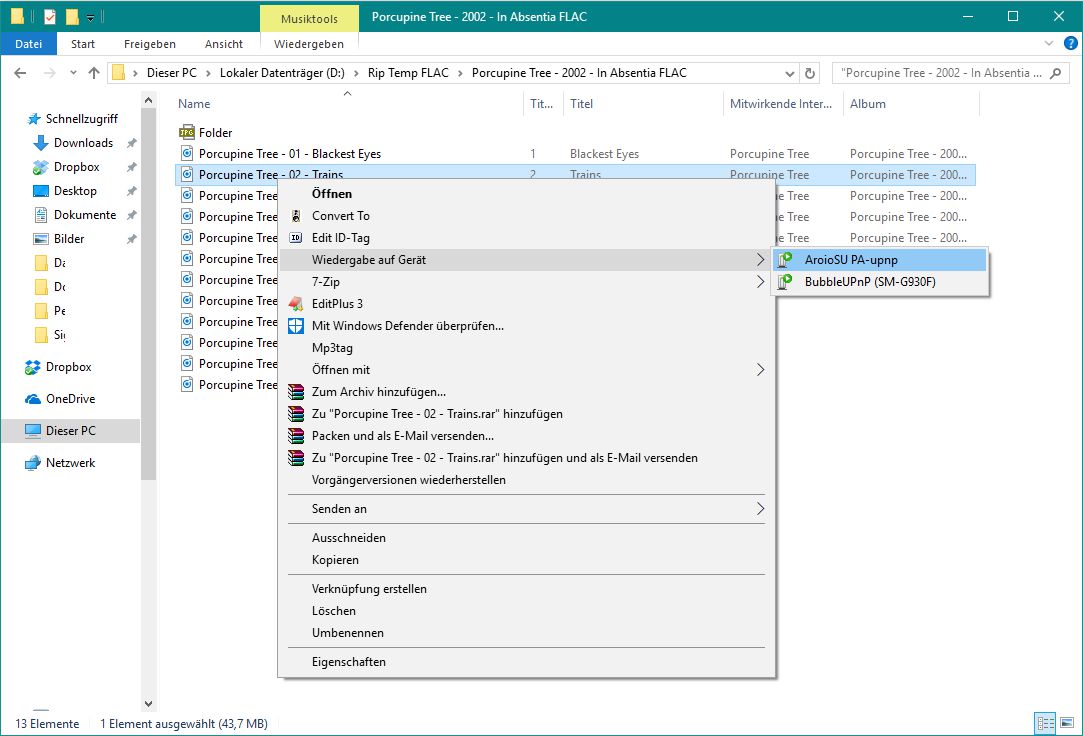Click the WinRAR icon beside Packen und als E-Mail versenden
The width and height of the screenshot is (1083, 736).
(x=296, y=436)
